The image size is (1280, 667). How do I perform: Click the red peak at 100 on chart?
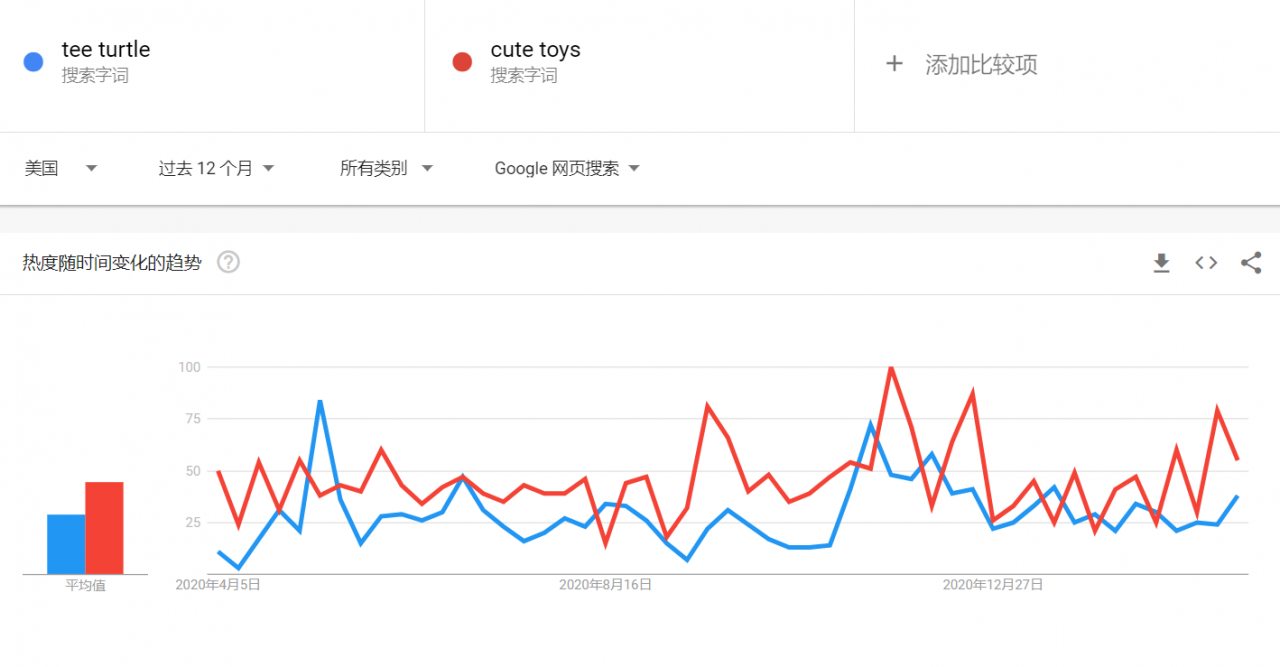pos(890,368)
